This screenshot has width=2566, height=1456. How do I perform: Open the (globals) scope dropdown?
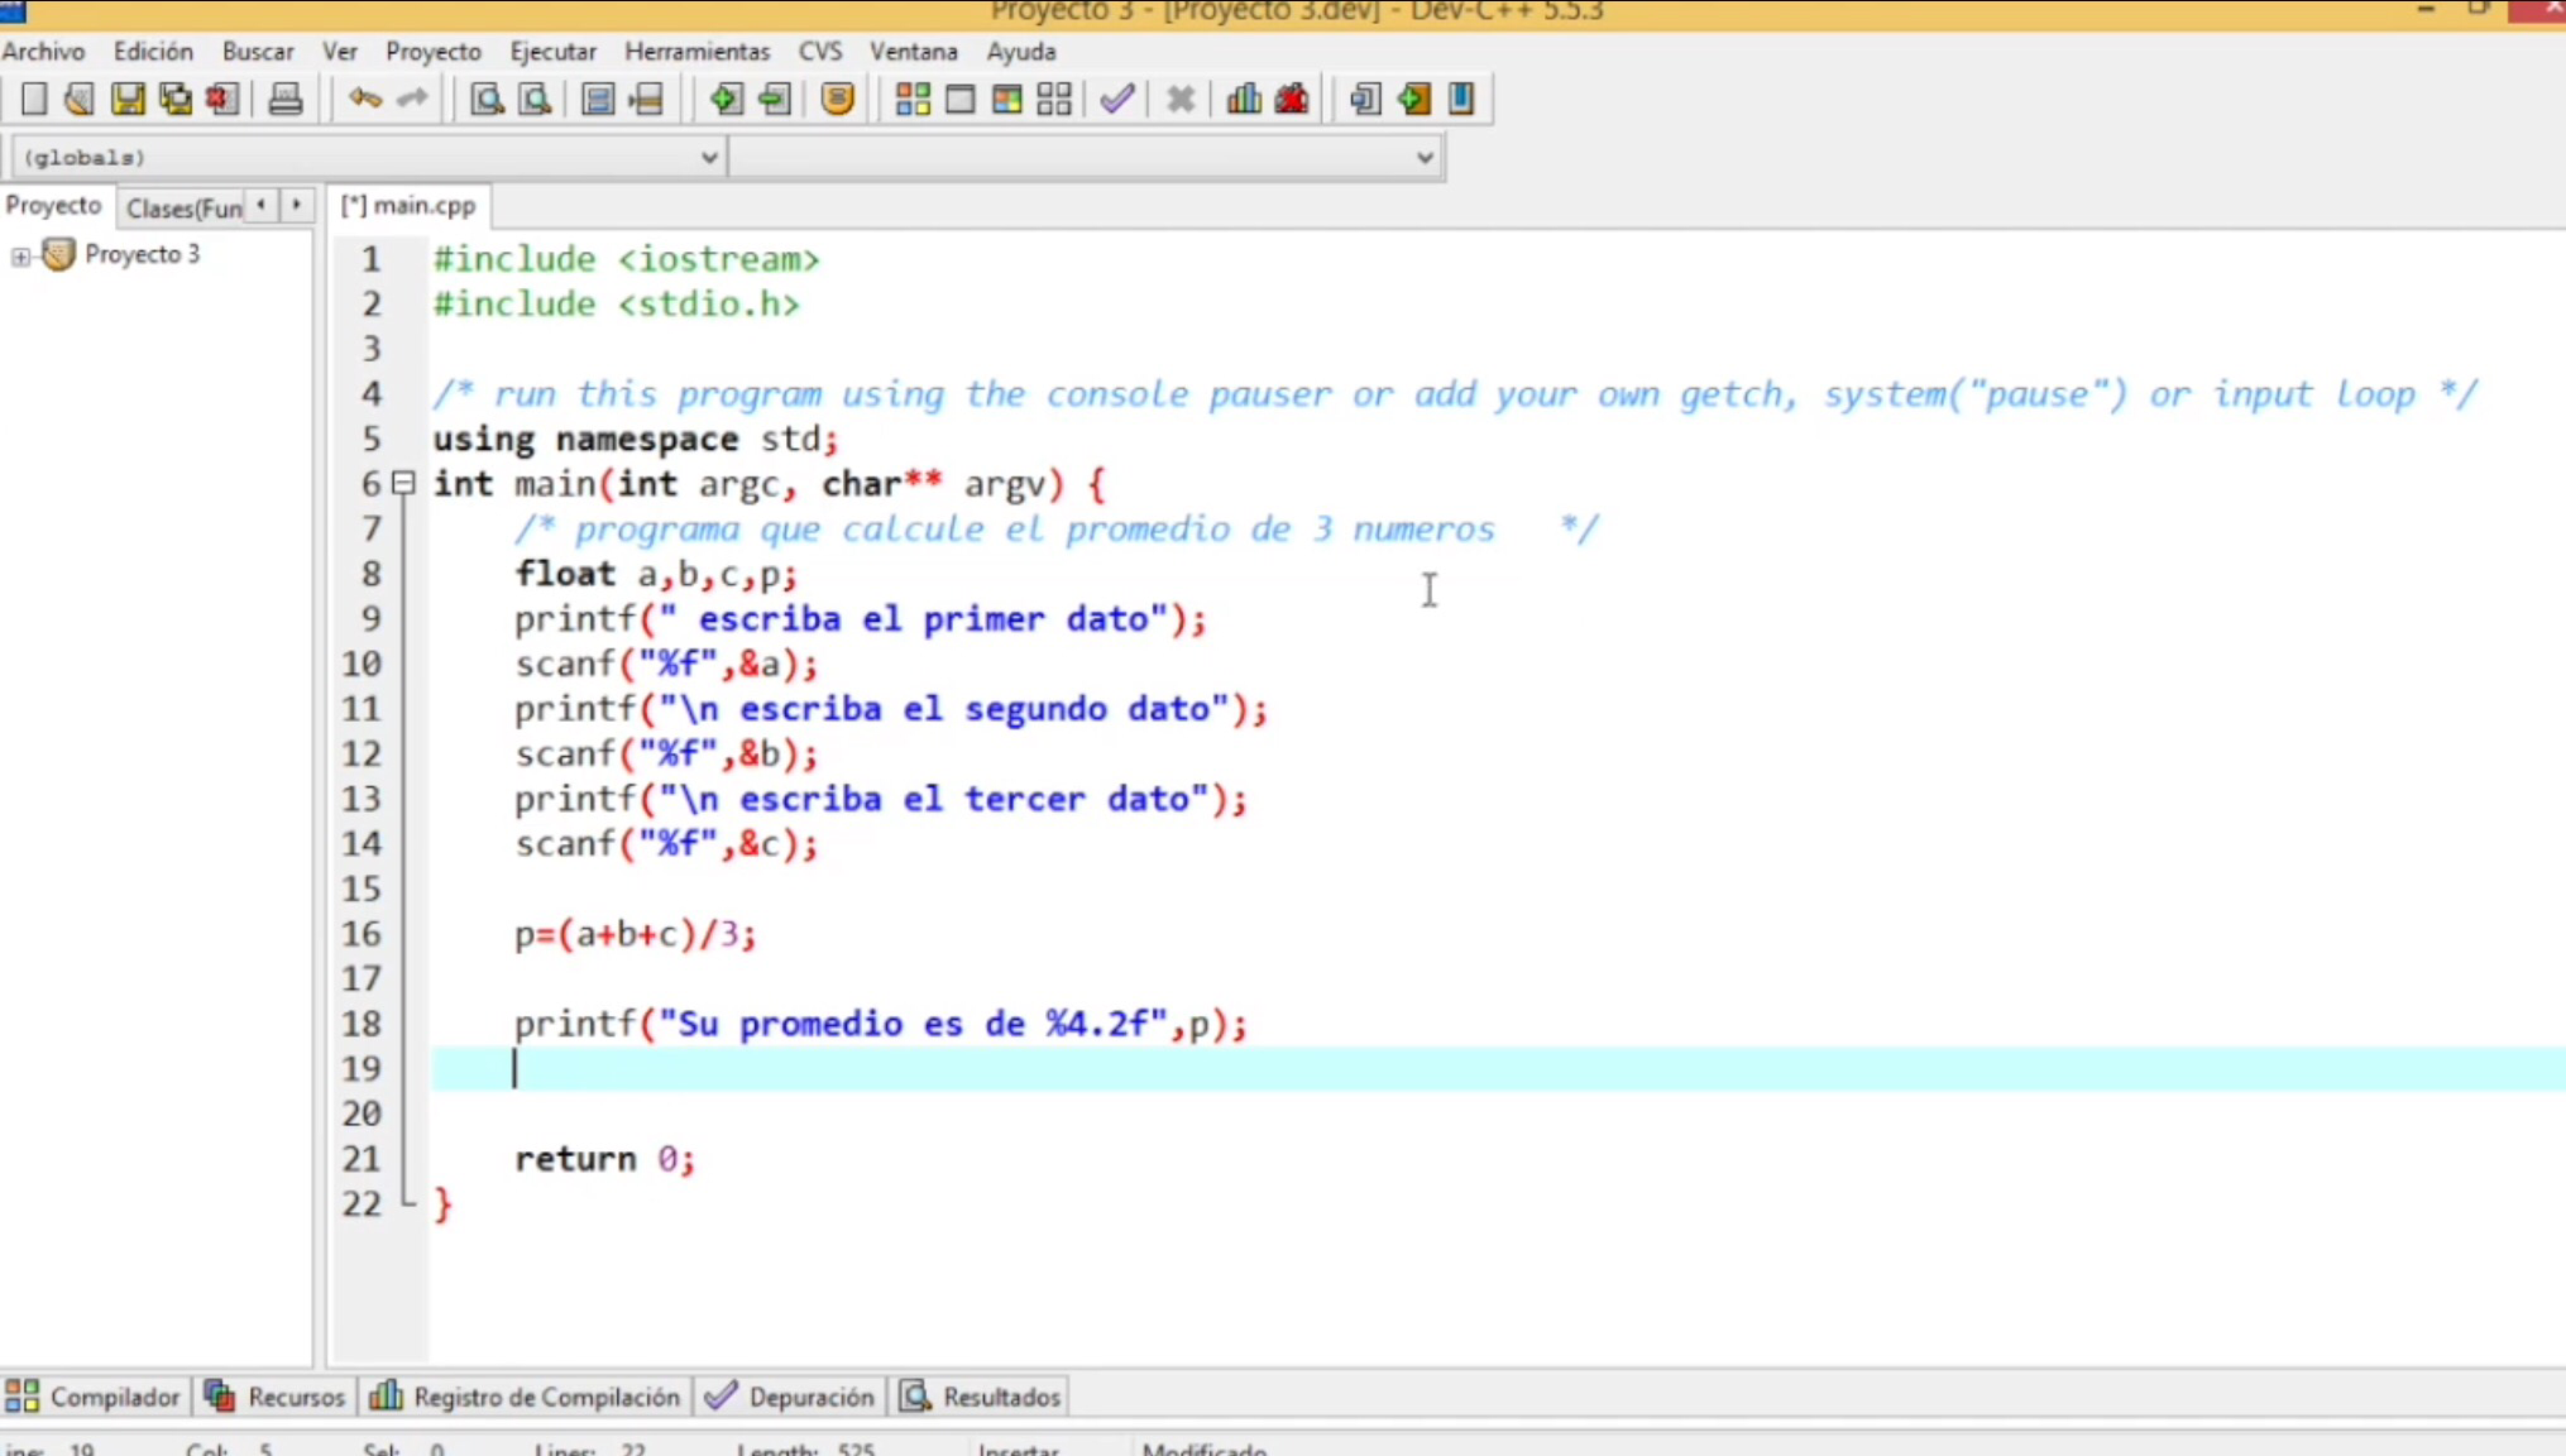tap(708, 157)
